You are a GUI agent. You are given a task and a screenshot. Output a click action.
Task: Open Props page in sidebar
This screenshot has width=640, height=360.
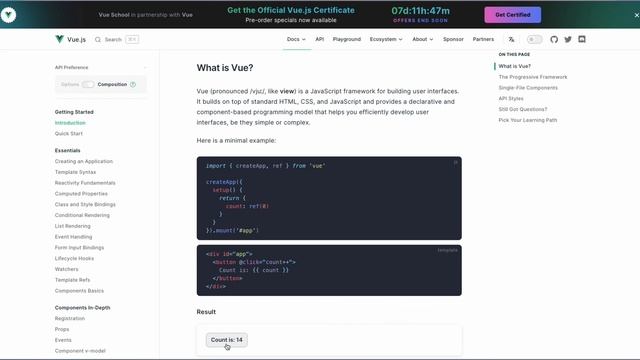pyautogui.click(x=62, y=329)
